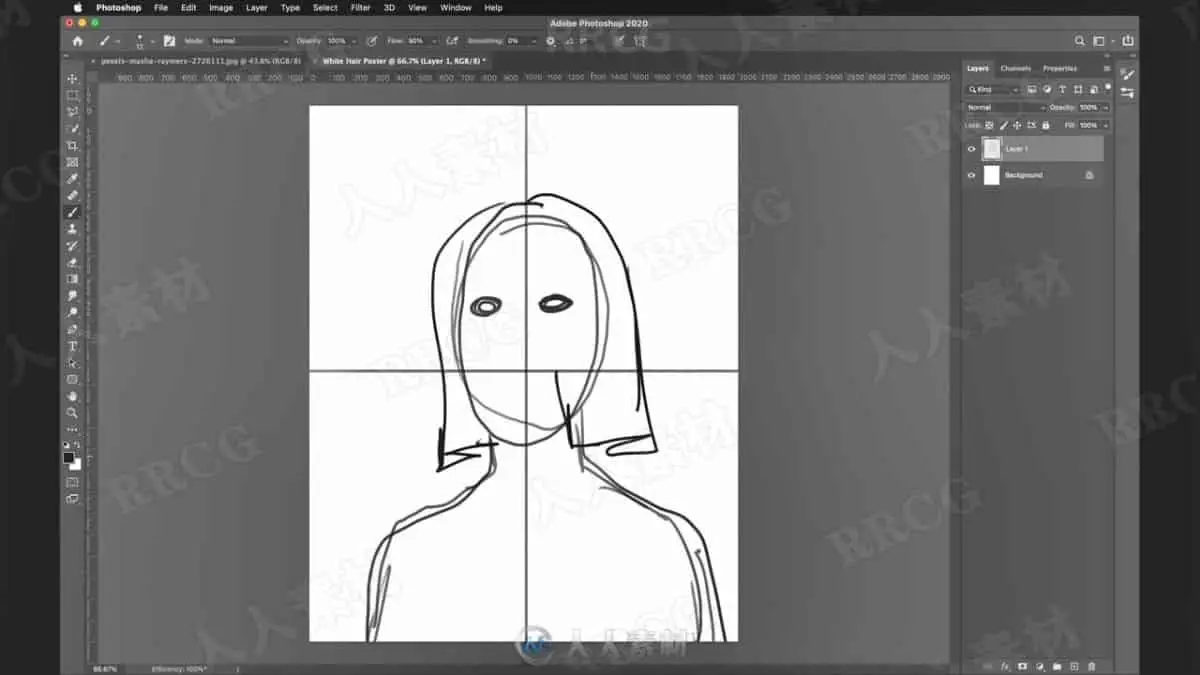Open the Window menu
1200x675 pixels.
click(x=455, y=7)
